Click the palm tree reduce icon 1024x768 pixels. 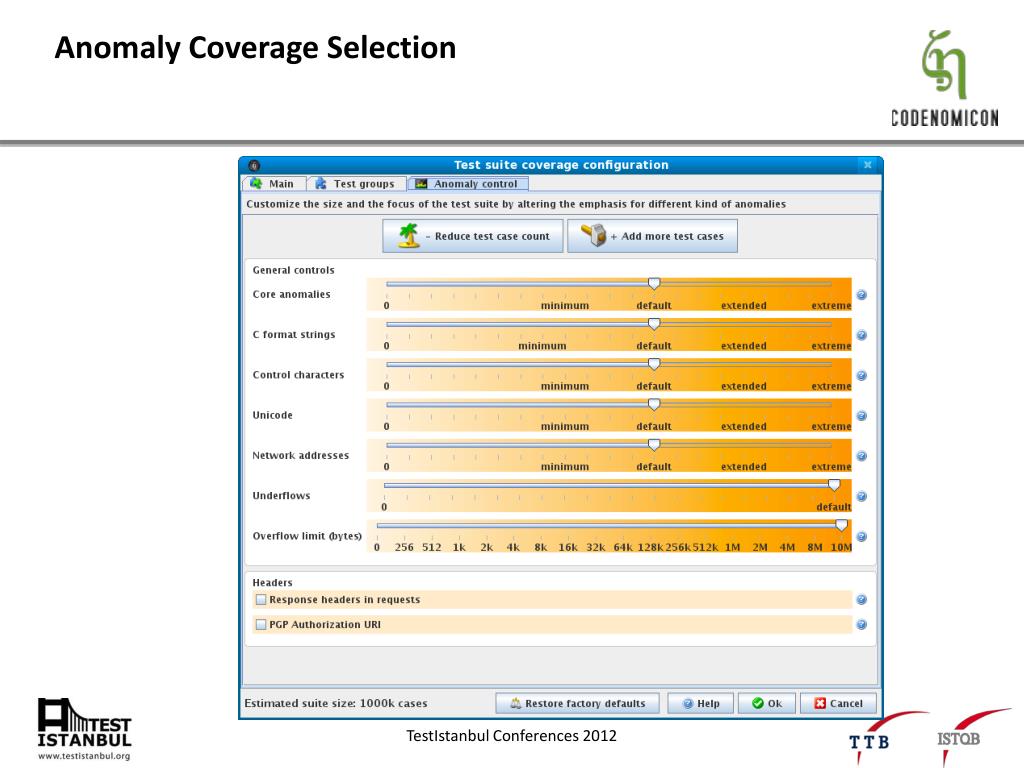pyautogui.click(x=409, y=236)
